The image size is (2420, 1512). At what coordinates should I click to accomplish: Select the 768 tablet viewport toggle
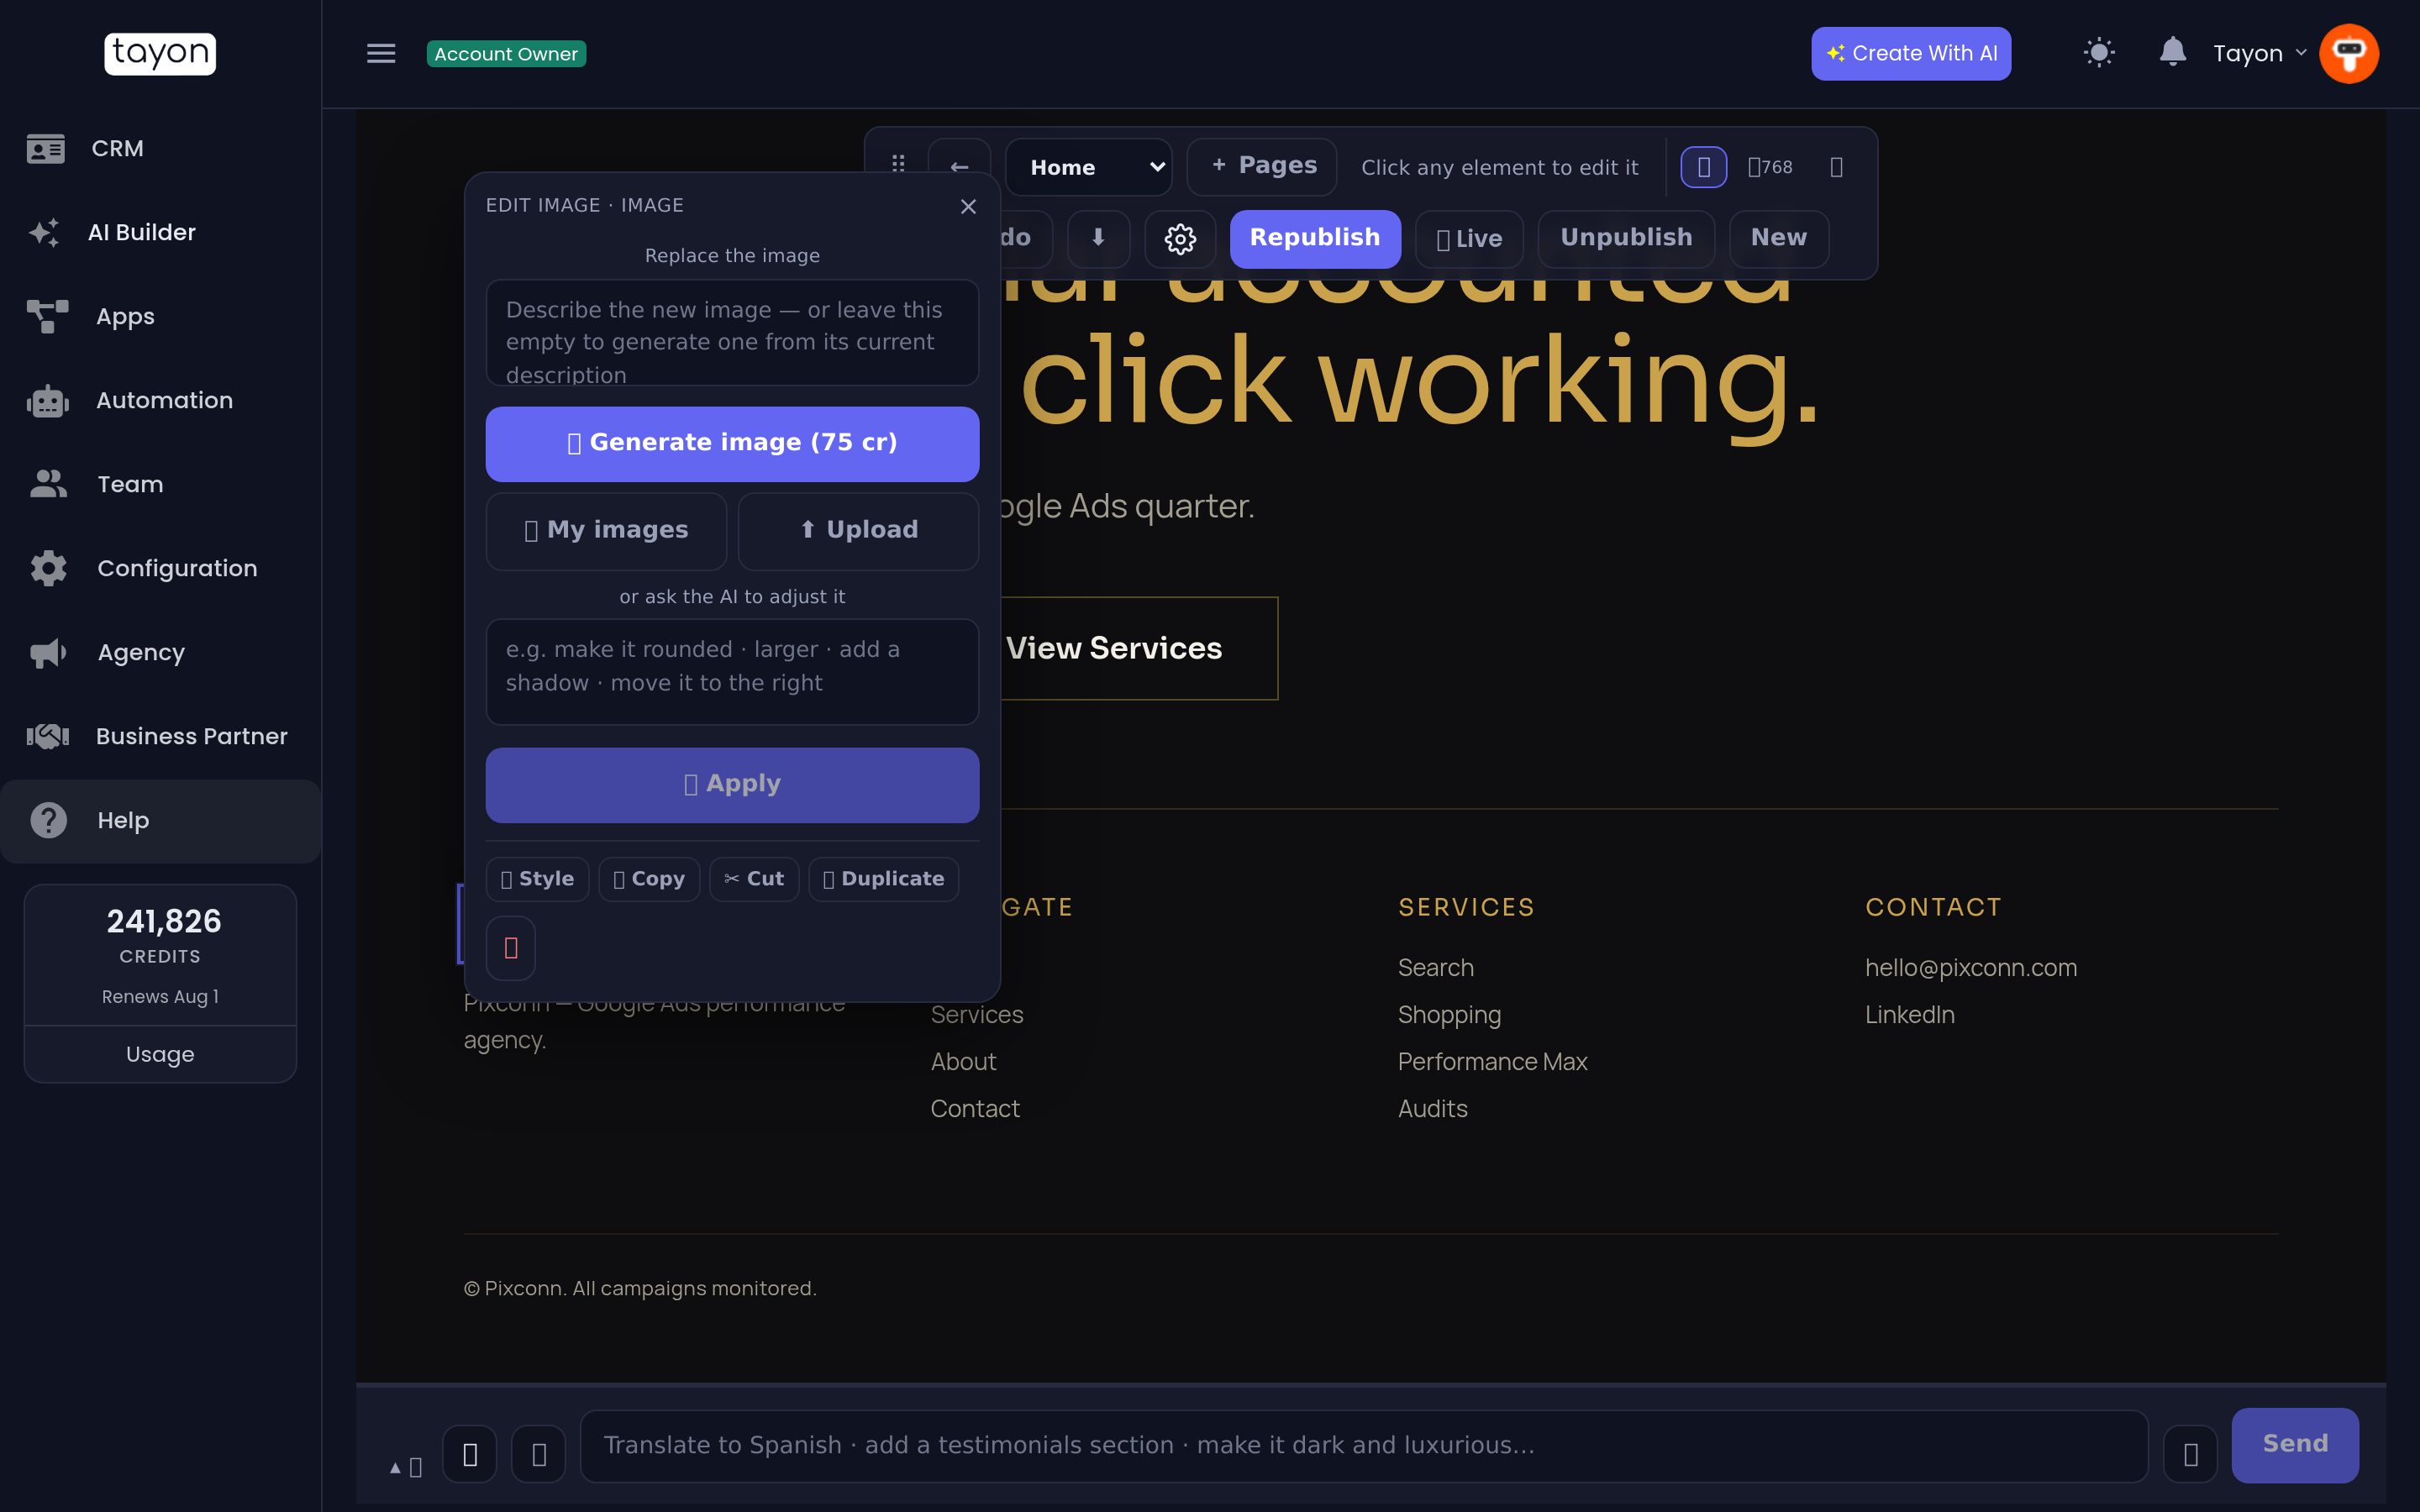pyautogui.click(x=1770, y=167)
